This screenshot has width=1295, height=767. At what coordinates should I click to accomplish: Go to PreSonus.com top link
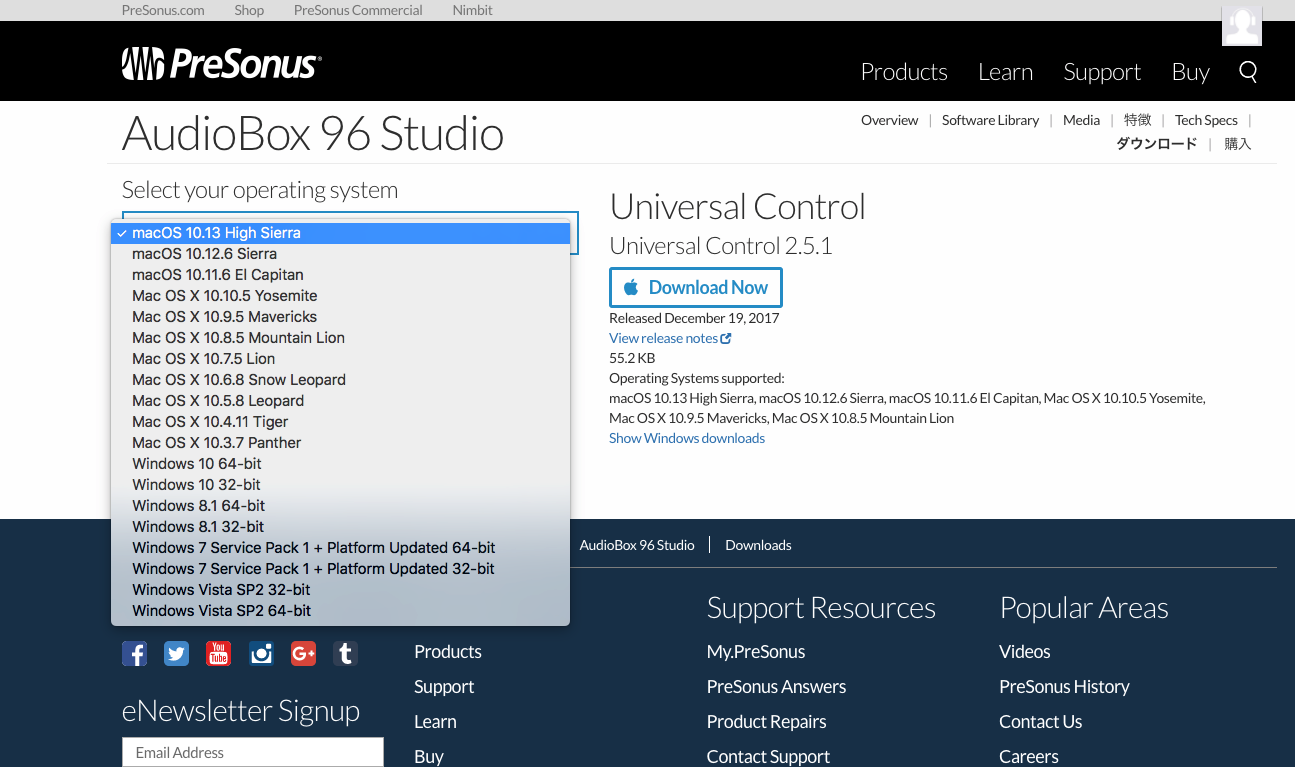tap(163, 10)
